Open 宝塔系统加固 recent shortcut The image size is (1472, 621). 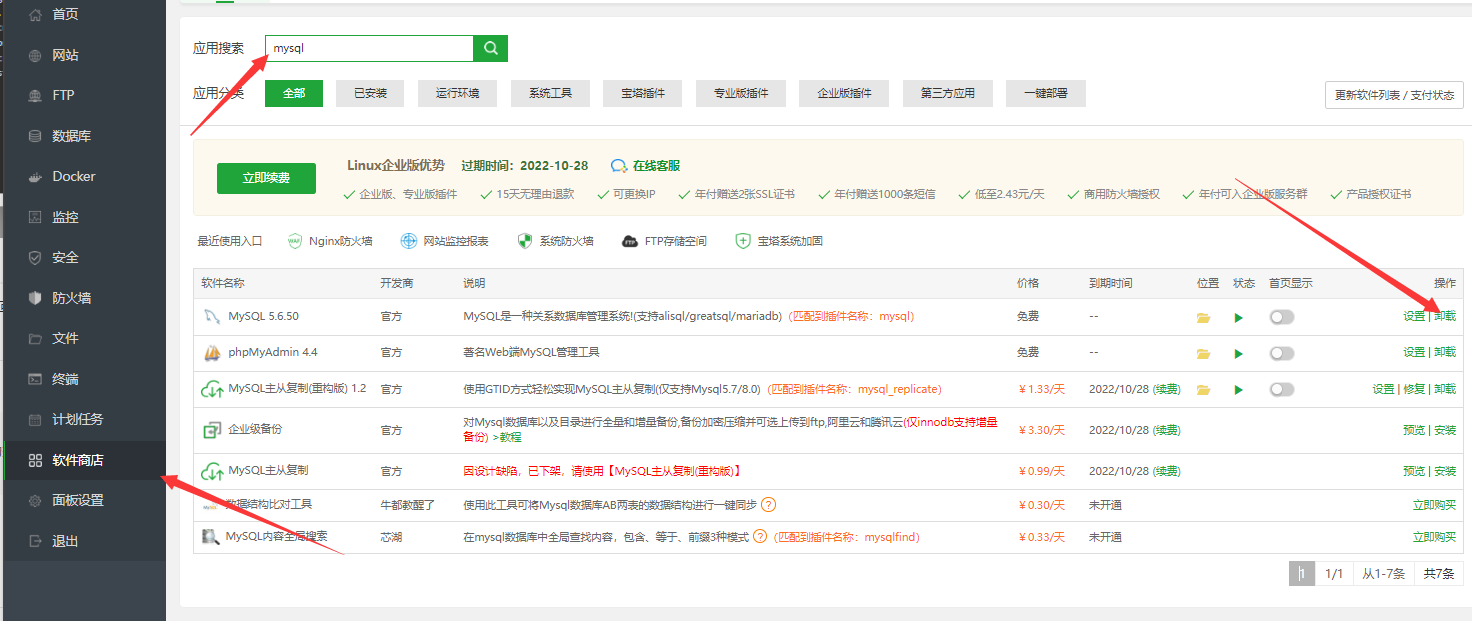(x=779, y=241)
